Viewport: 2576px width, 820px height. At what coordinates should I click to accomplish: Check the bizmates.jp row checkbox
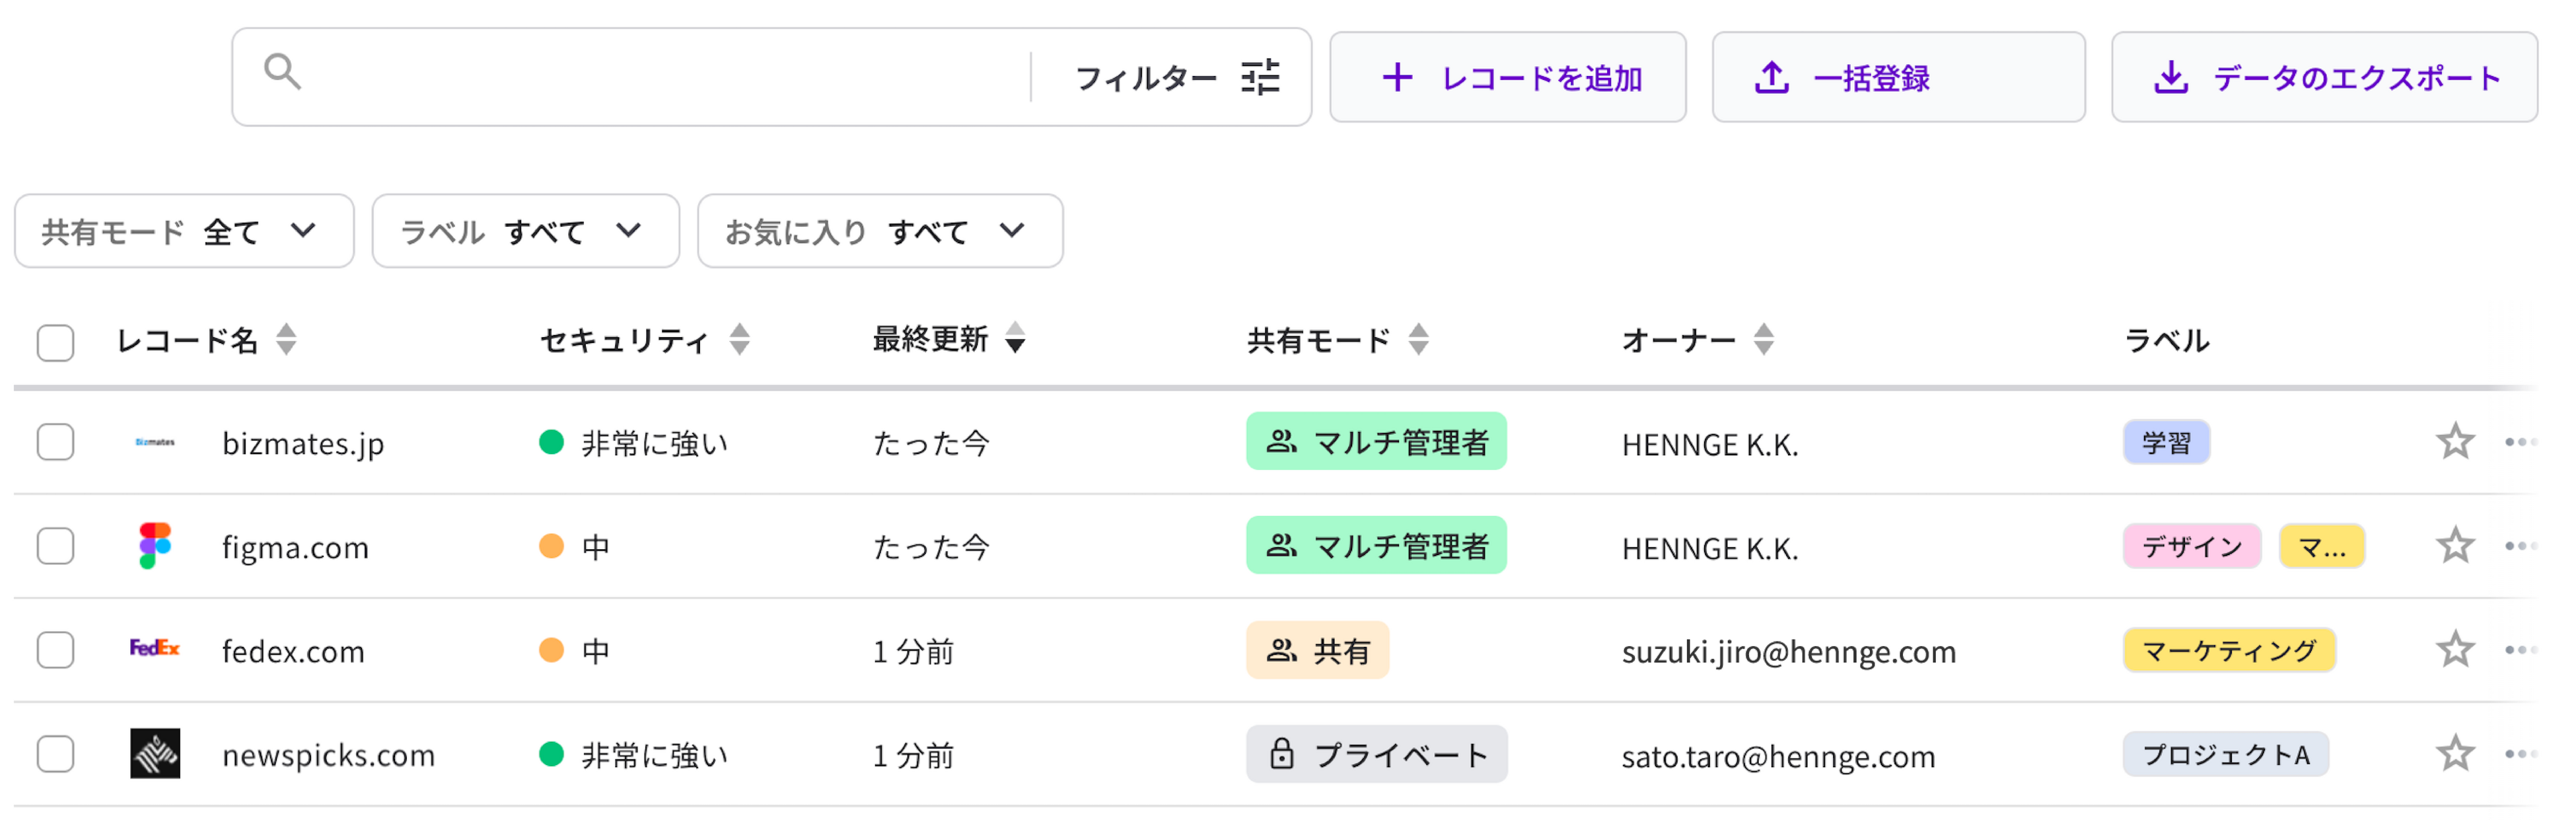pos(56,441)
